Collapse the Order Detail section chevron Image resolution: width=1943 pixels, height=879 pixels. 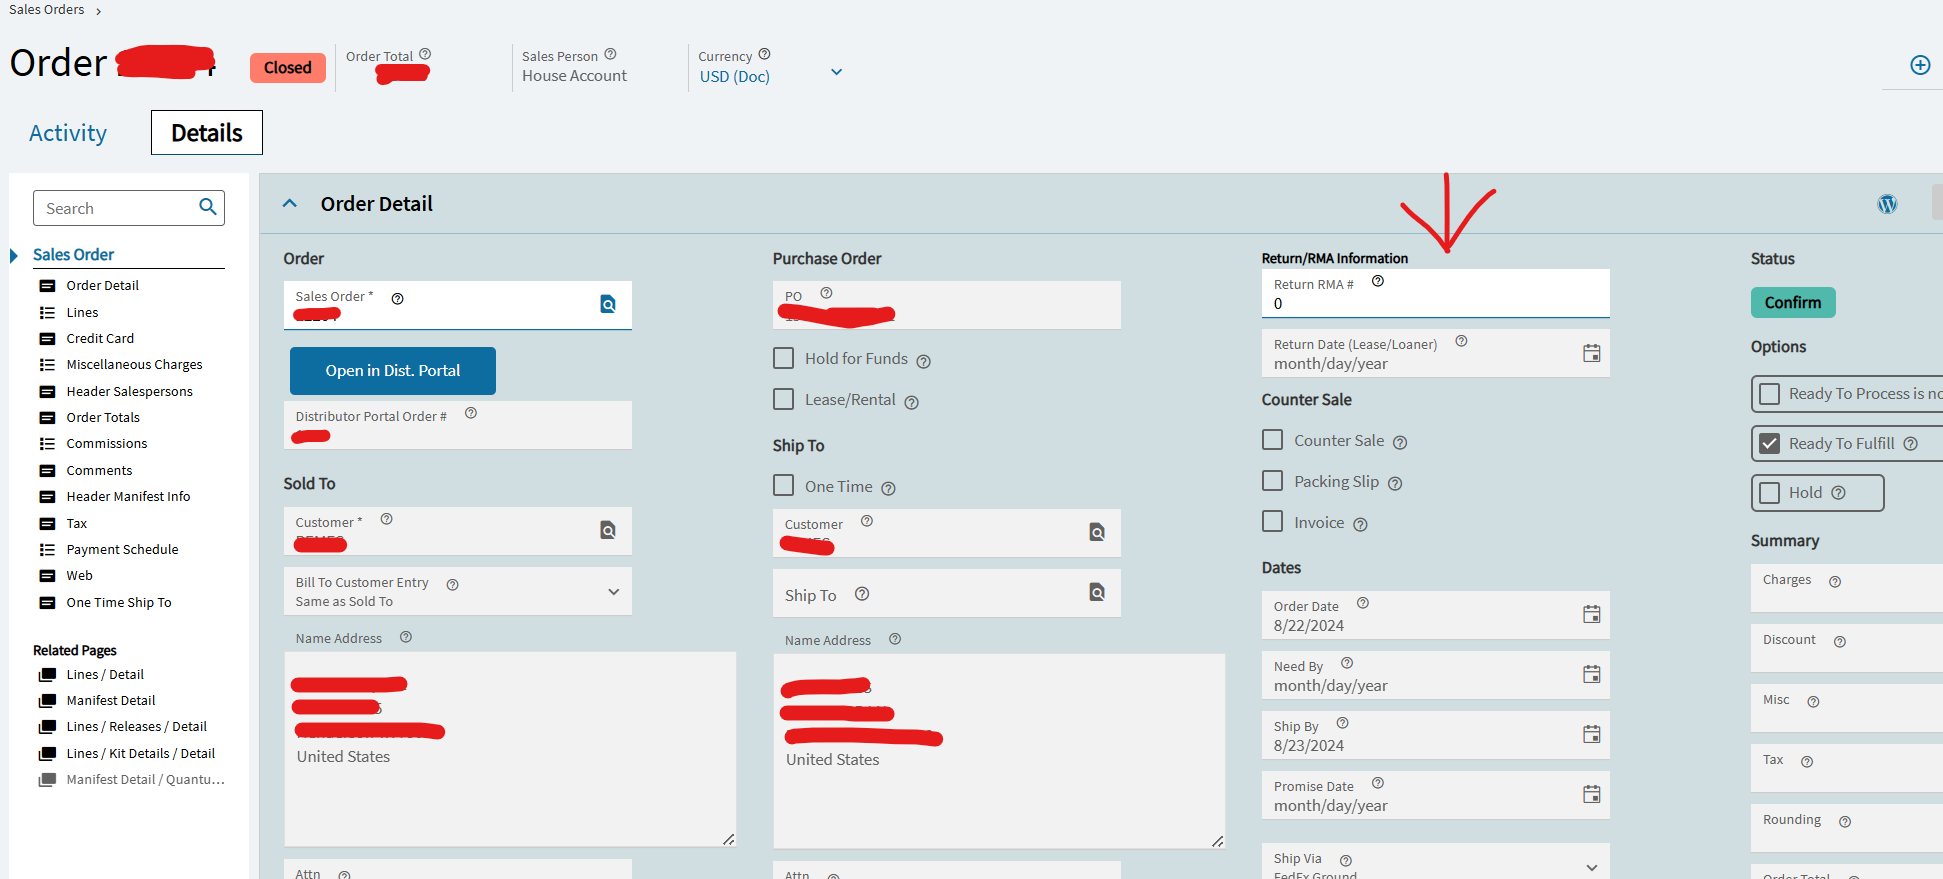[x=290, y=203]
